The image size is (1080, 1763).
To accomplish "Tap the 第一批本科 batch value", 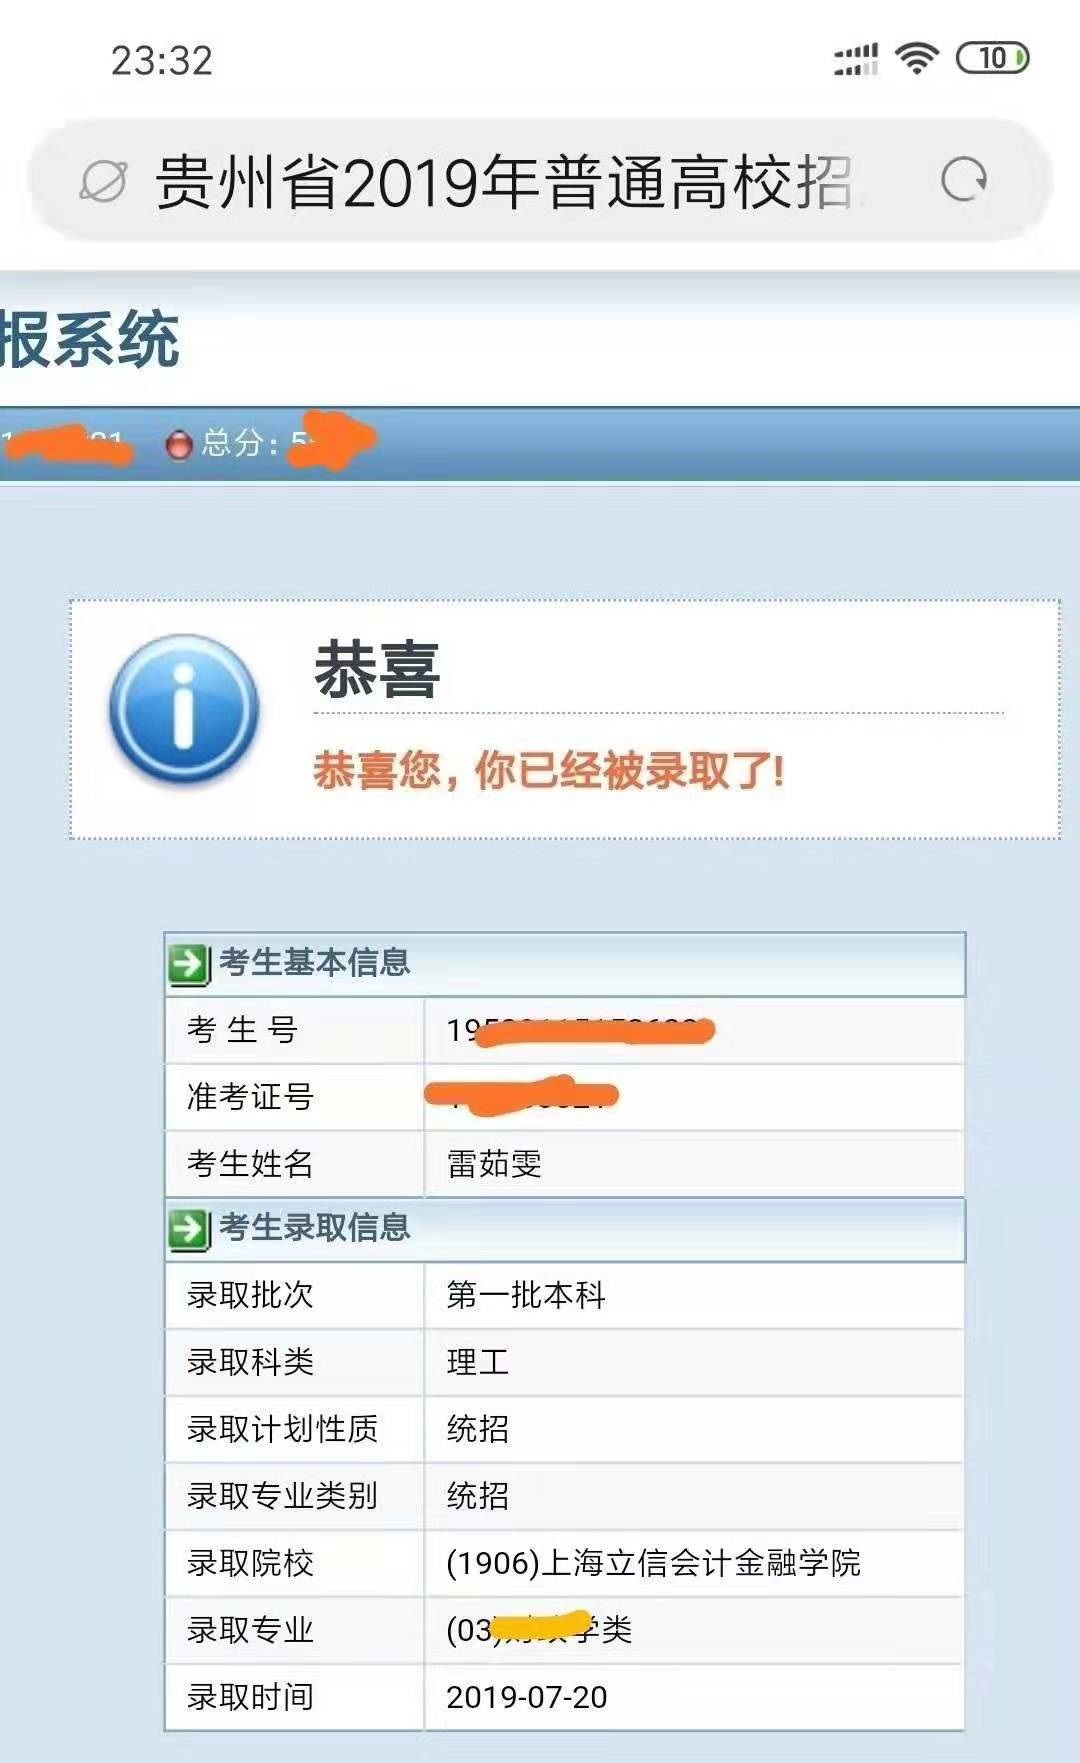I will point(526,1295).
